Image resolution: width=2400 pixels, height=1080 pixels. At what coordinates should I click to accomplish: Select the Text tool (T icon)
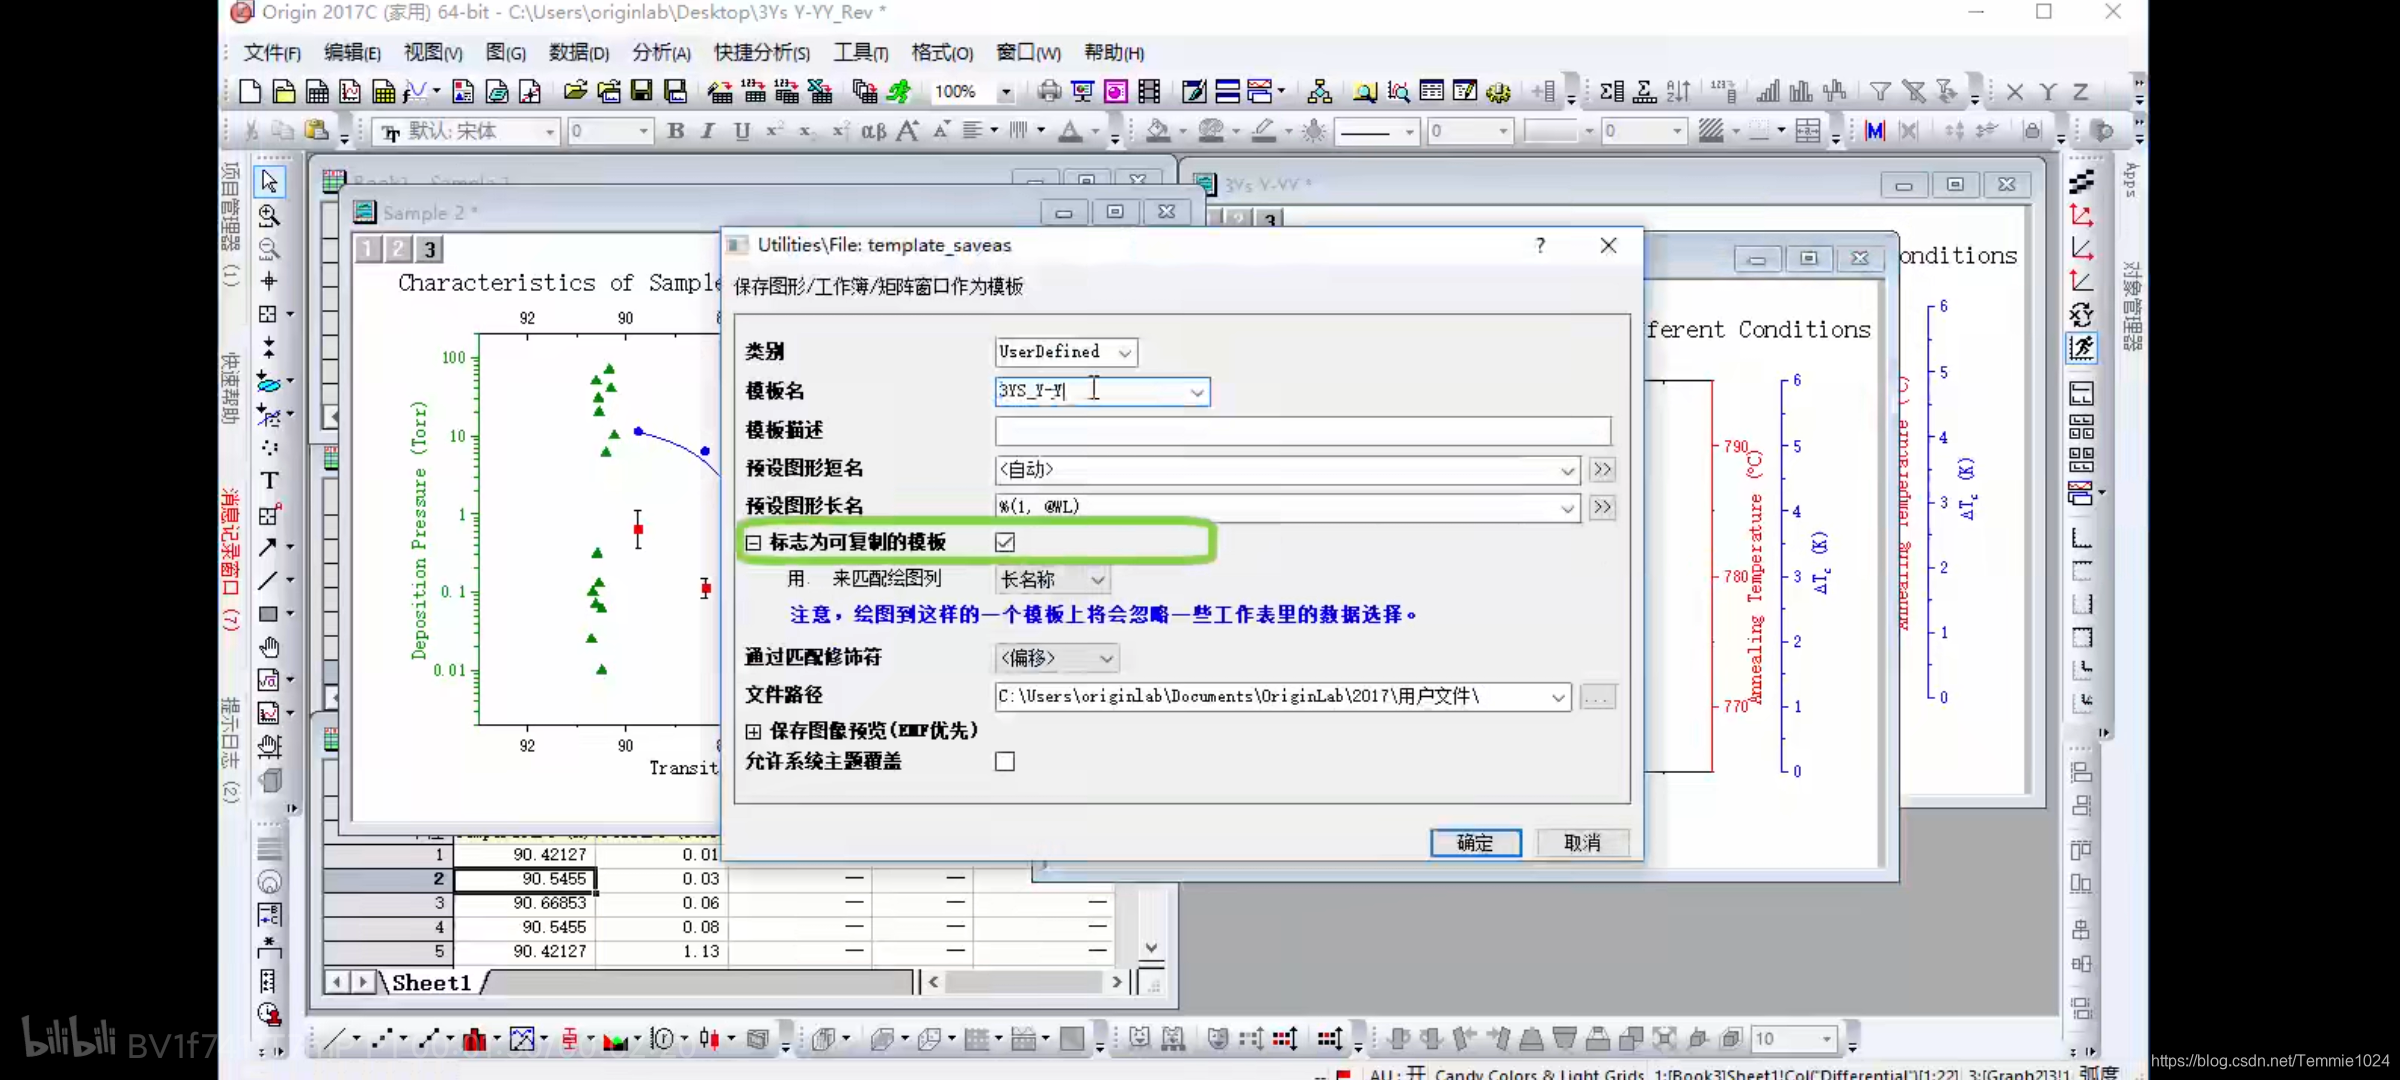[x=269, y=481]
